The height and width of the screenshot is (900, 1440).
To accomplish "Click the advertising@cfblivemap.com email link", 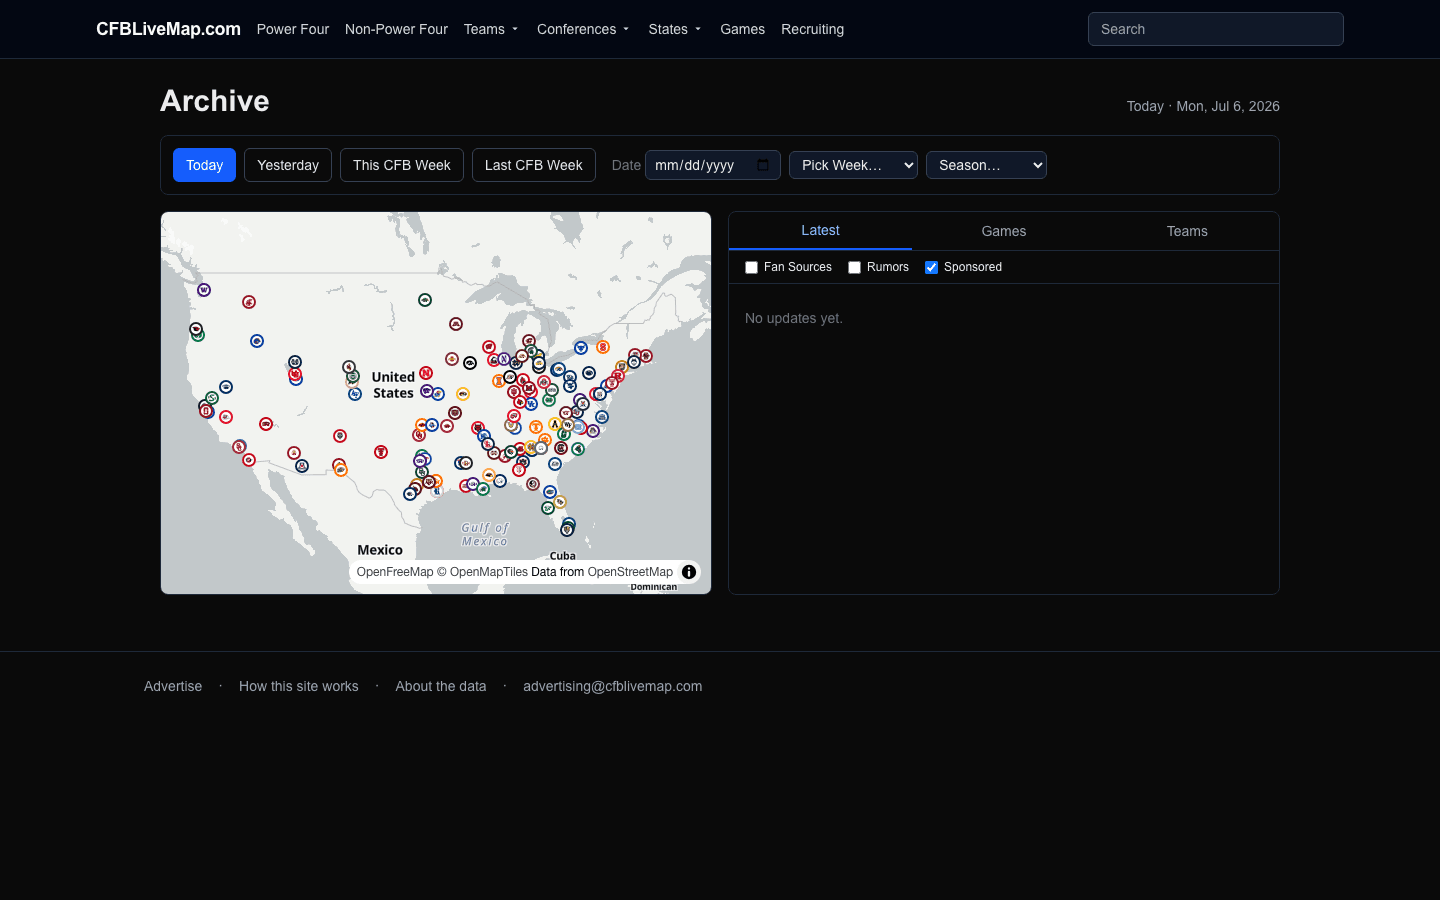I will [x=613, y=686].
